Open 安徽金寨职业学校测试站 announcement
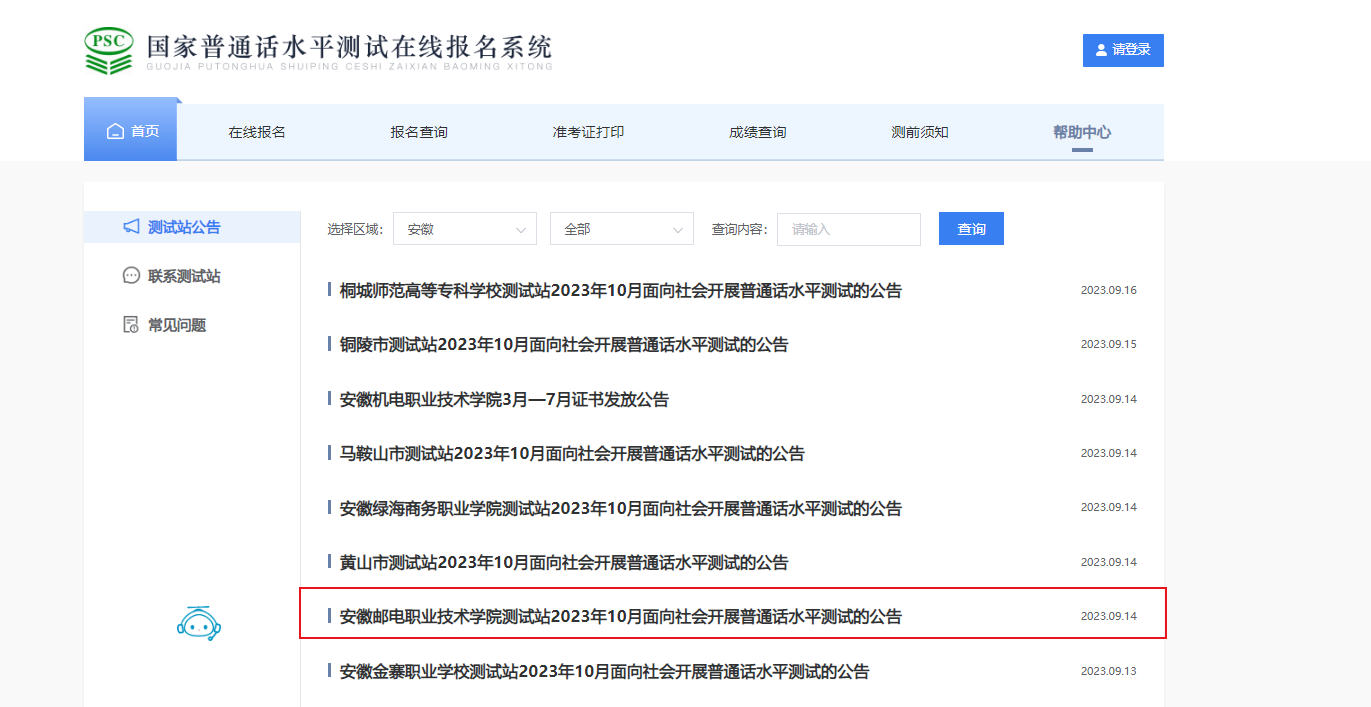 point(605,671)
